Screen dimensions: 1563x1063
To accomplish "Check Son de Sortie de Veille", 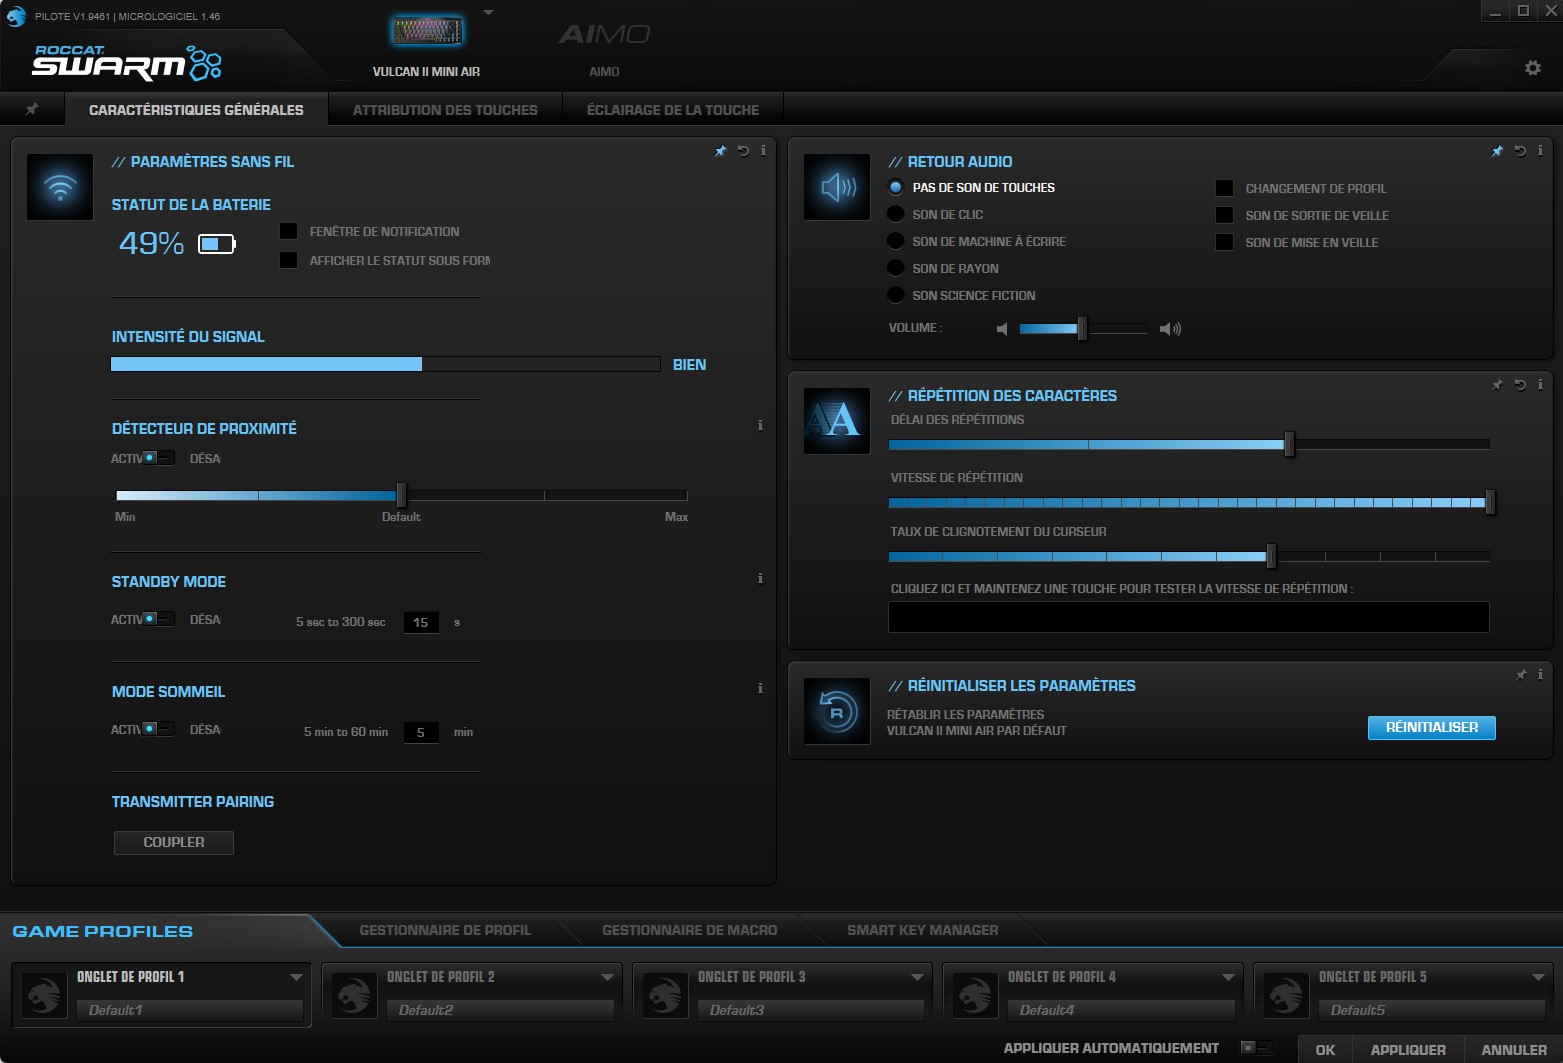I will click(1224, 215).
